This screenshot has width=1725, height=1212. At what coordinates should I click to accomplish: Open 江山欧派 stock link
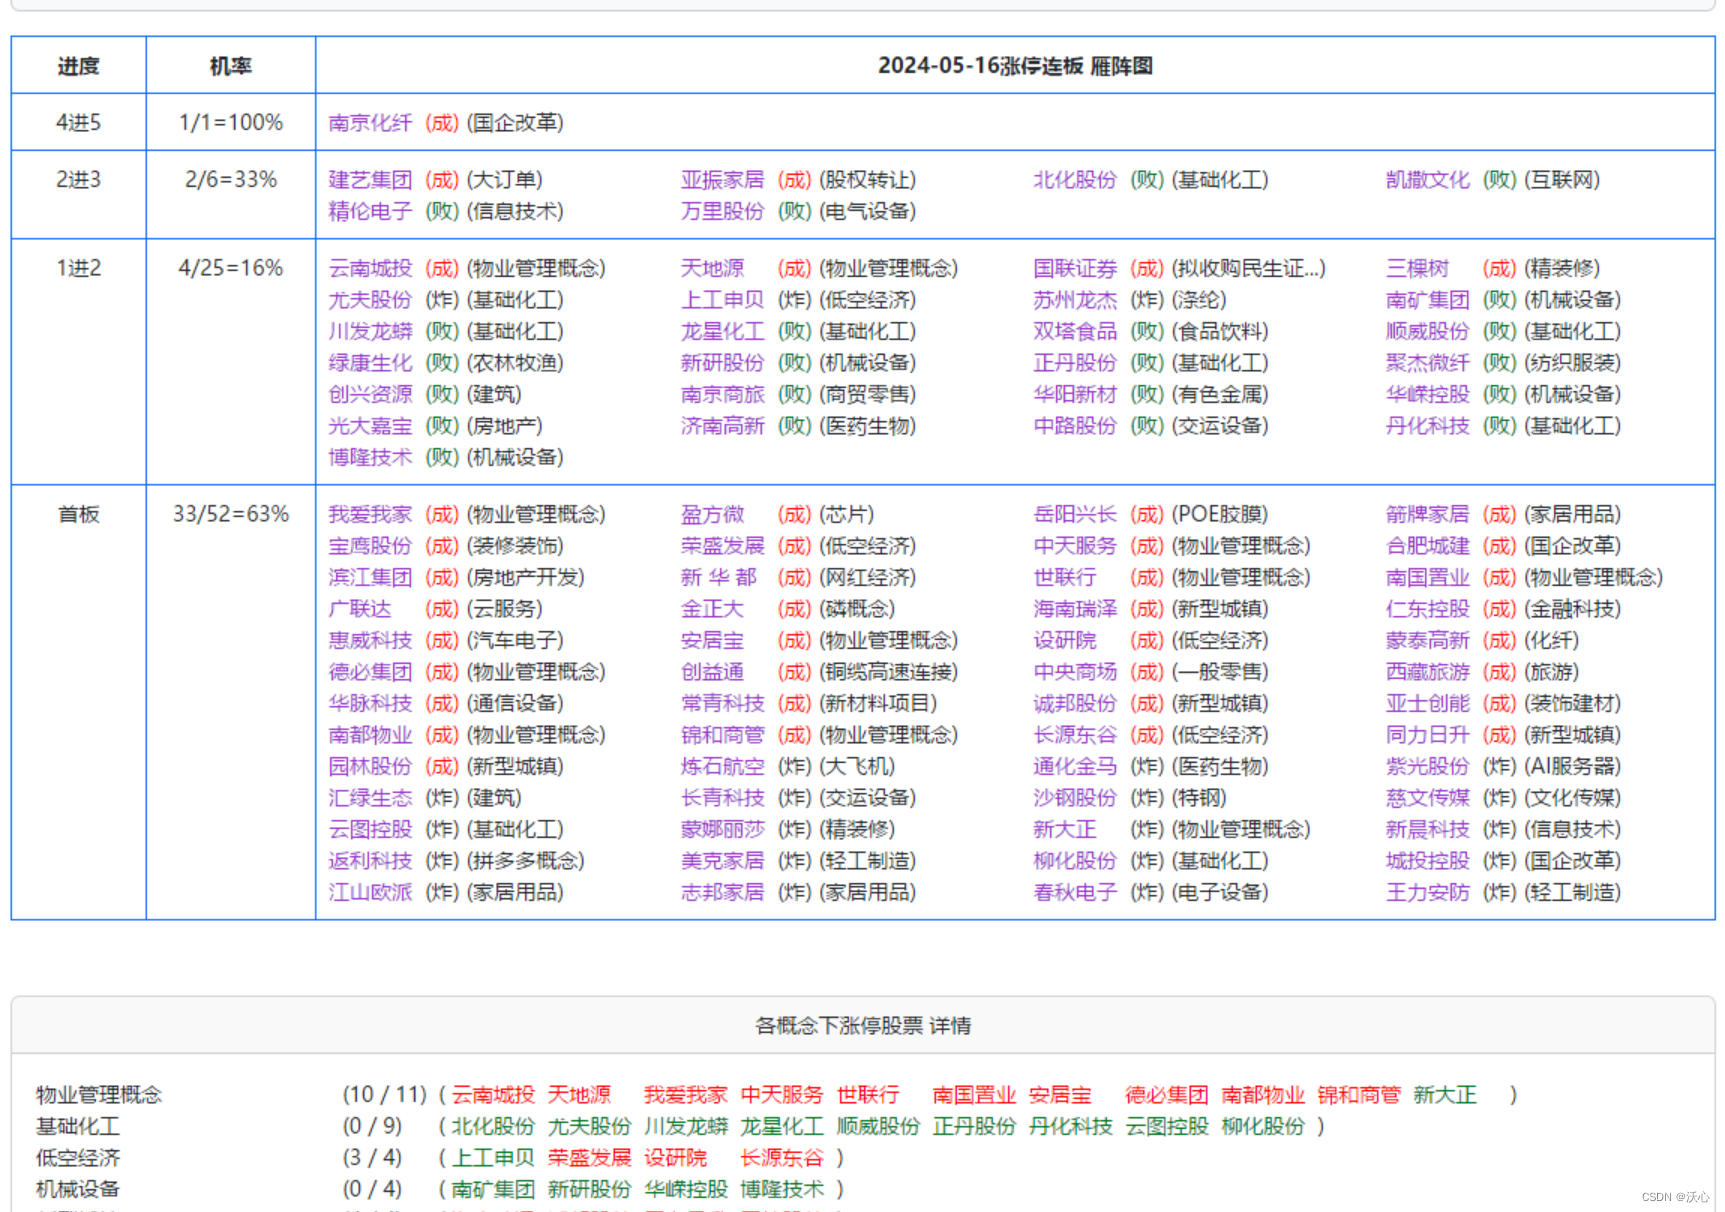click(370, 892)
